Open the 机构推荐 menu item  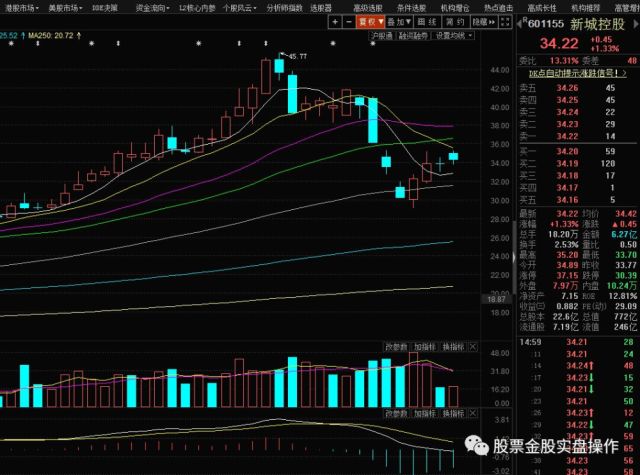click(x=586, y=8)
